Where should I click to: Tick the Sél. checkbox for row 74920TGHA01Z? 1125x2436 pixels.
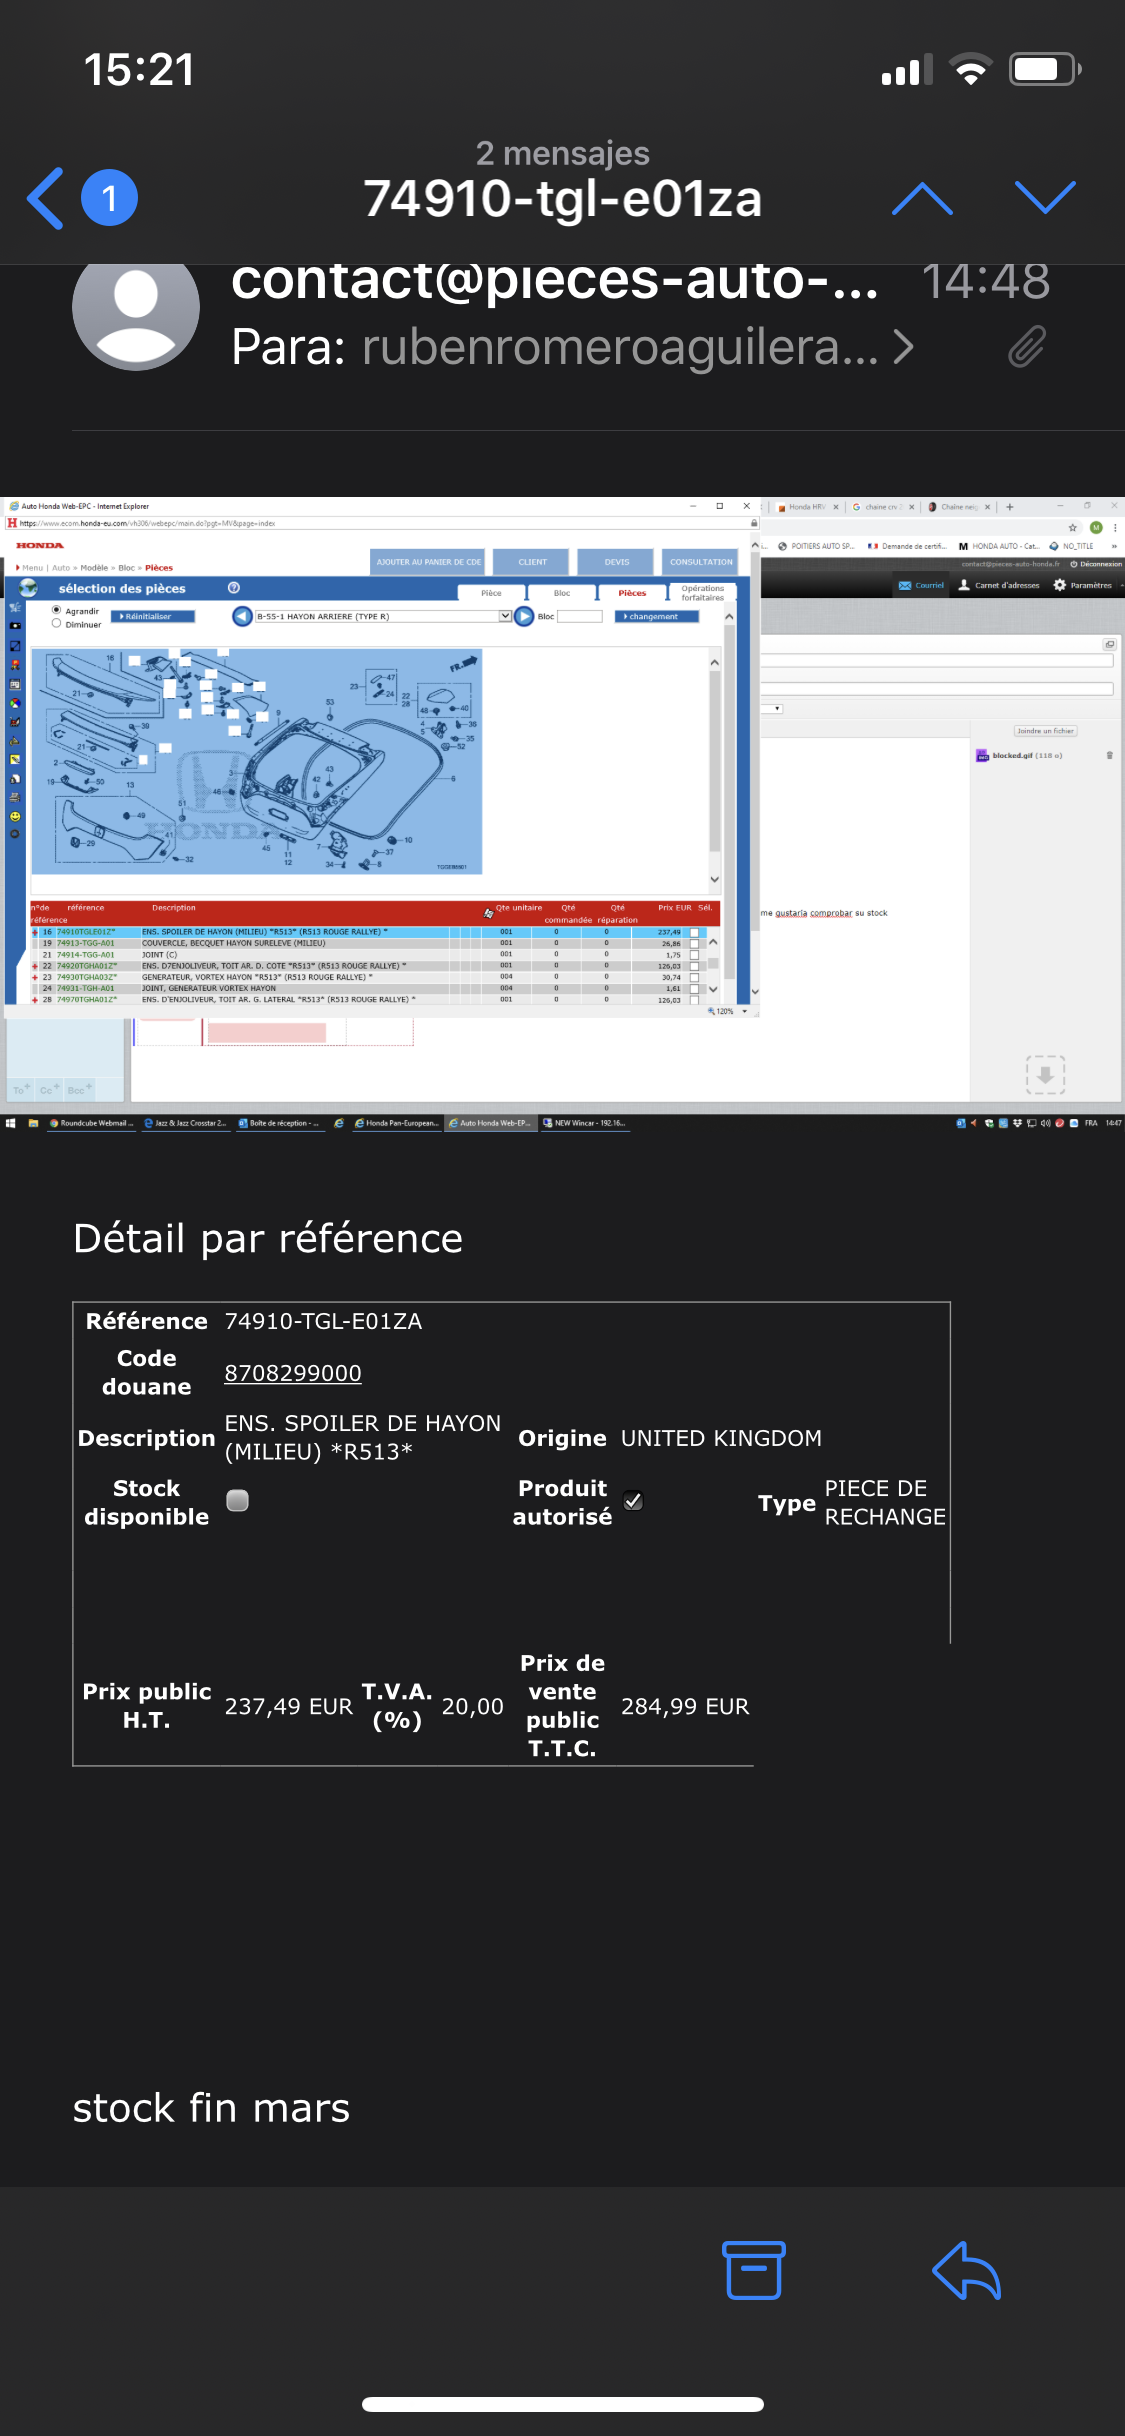click(x=694, y=966)
